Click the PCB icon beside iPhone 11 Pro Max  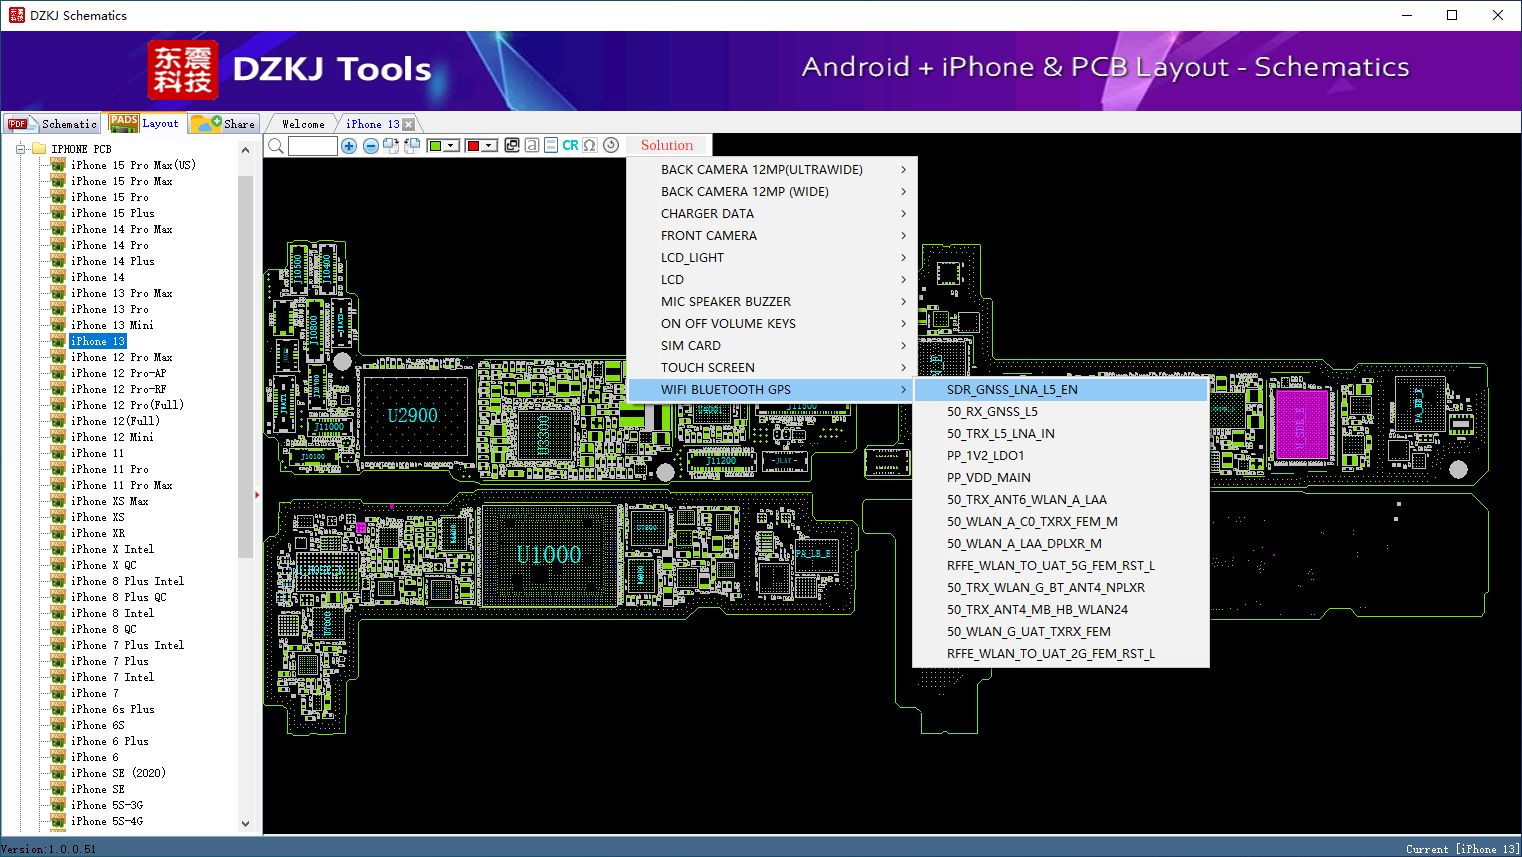click(x=58, y=485)
